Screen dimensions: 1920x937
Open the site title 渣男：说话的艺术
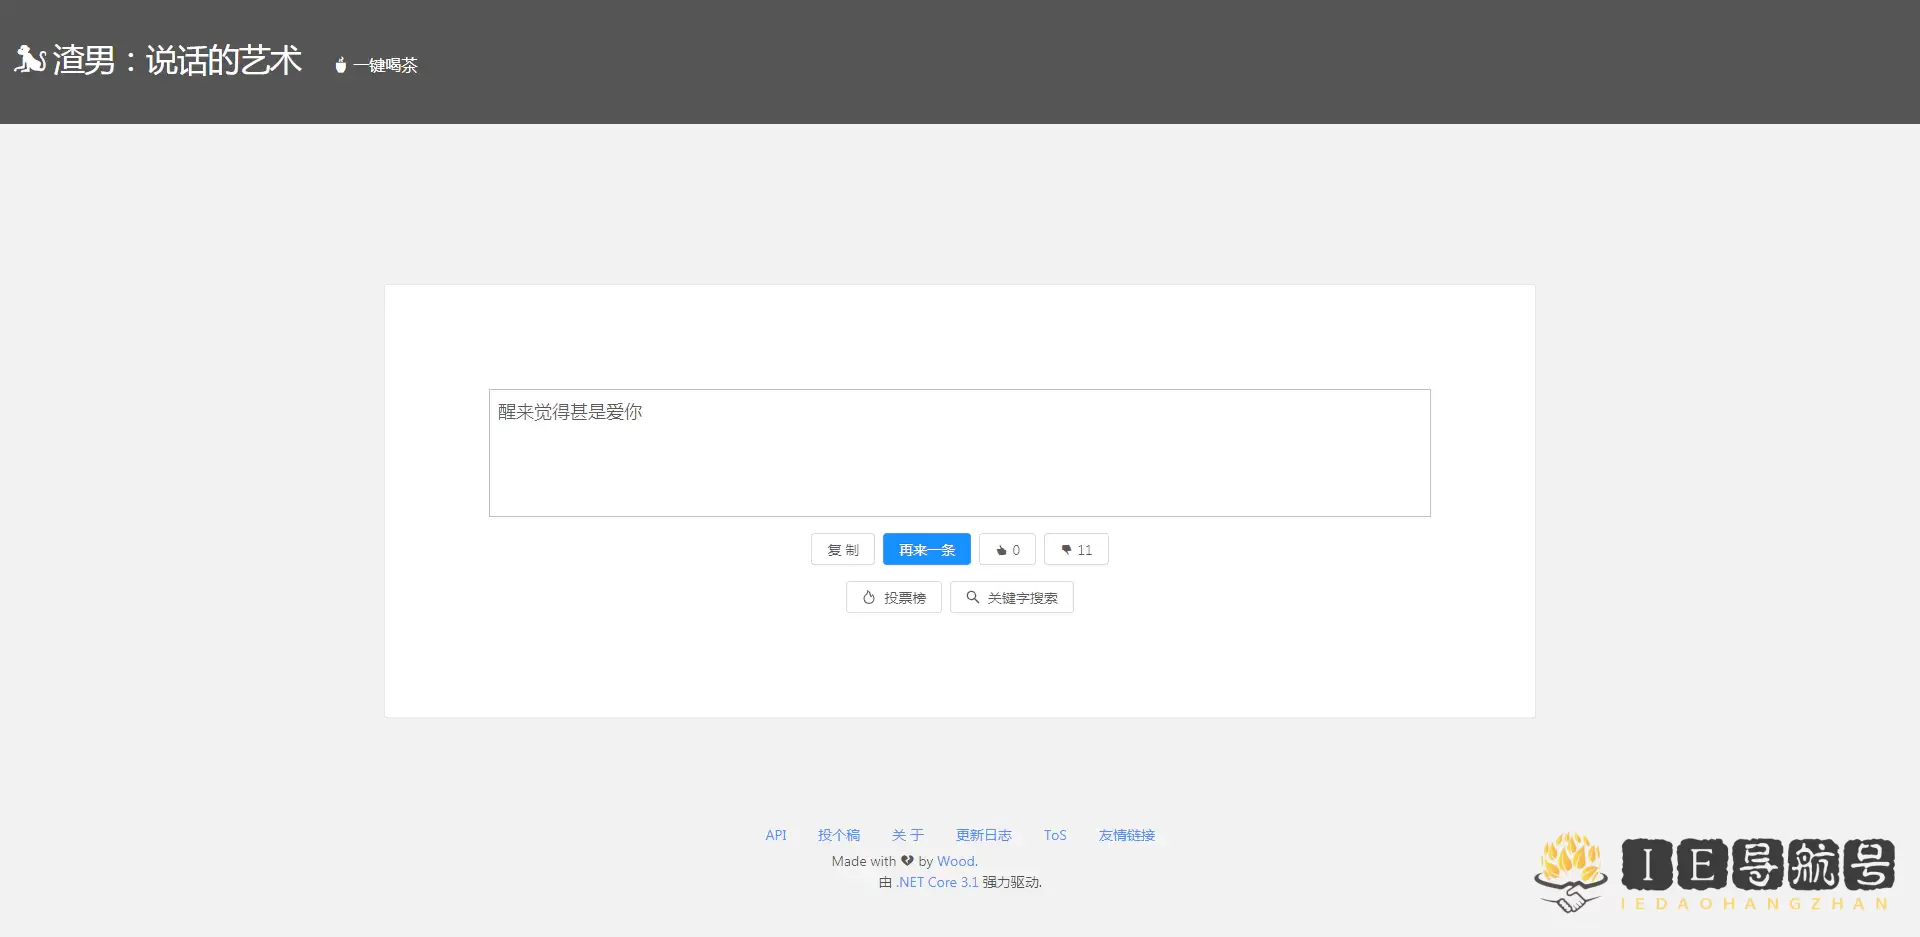[x=177, y=61]
